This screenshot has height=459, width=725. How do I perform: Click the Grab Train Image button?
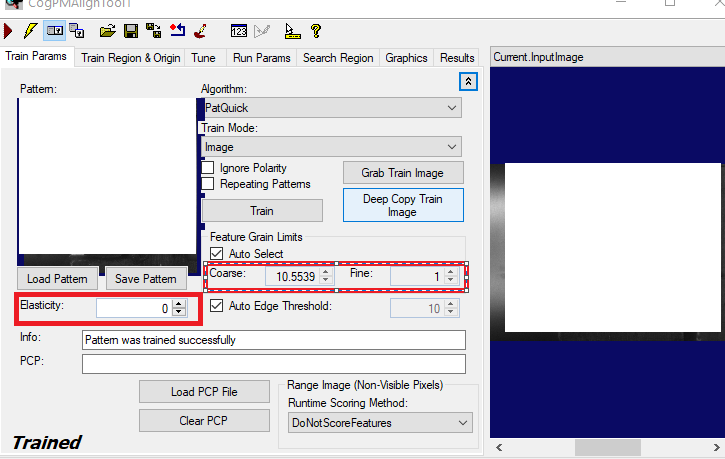(x=403, y=173)
